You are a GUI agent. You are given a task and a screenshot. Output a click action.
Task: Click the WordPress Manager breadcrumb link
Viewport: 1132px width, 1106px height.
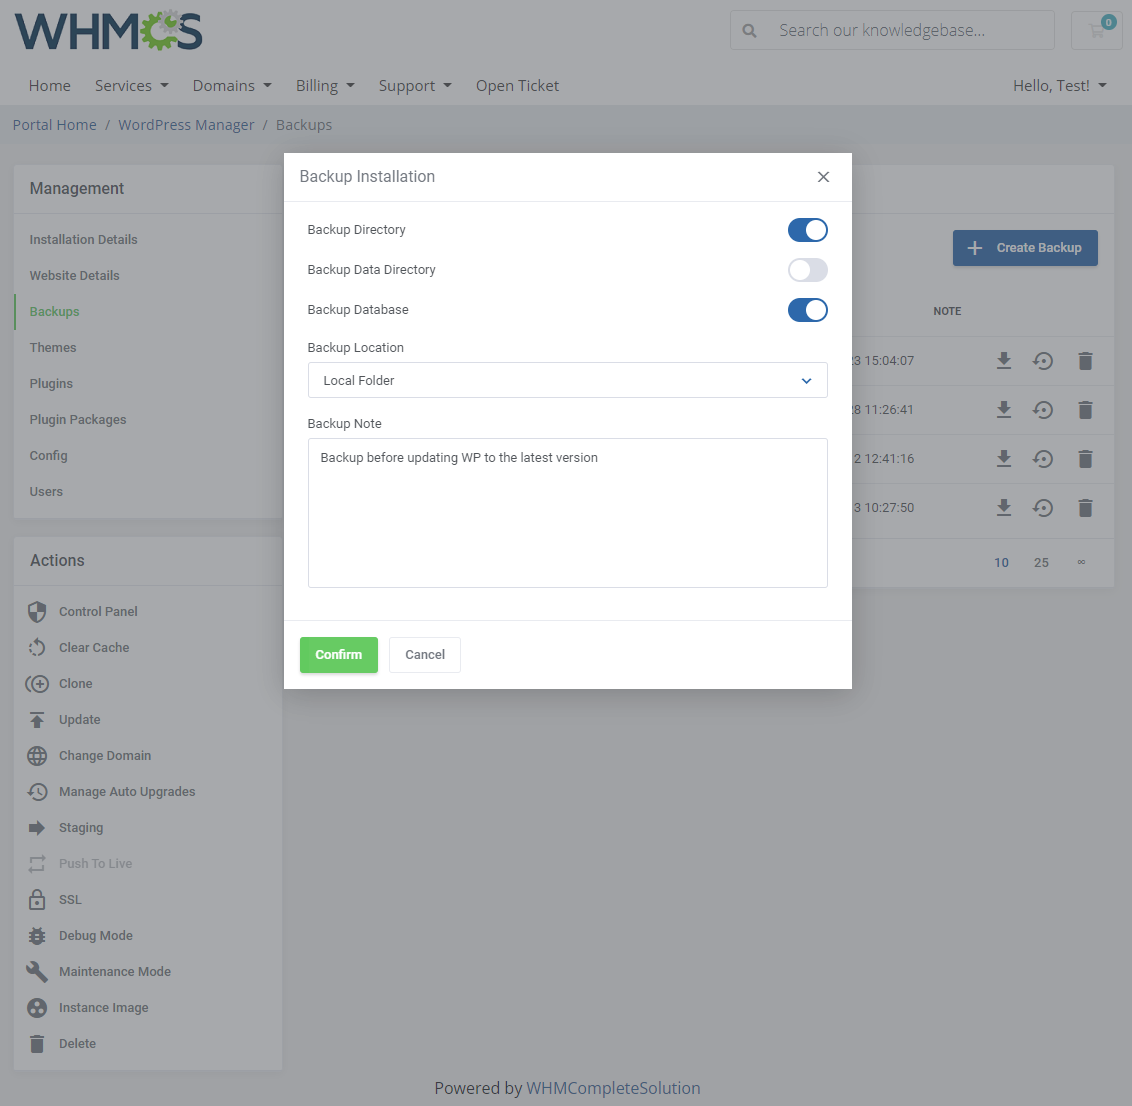tap(186, 124)
